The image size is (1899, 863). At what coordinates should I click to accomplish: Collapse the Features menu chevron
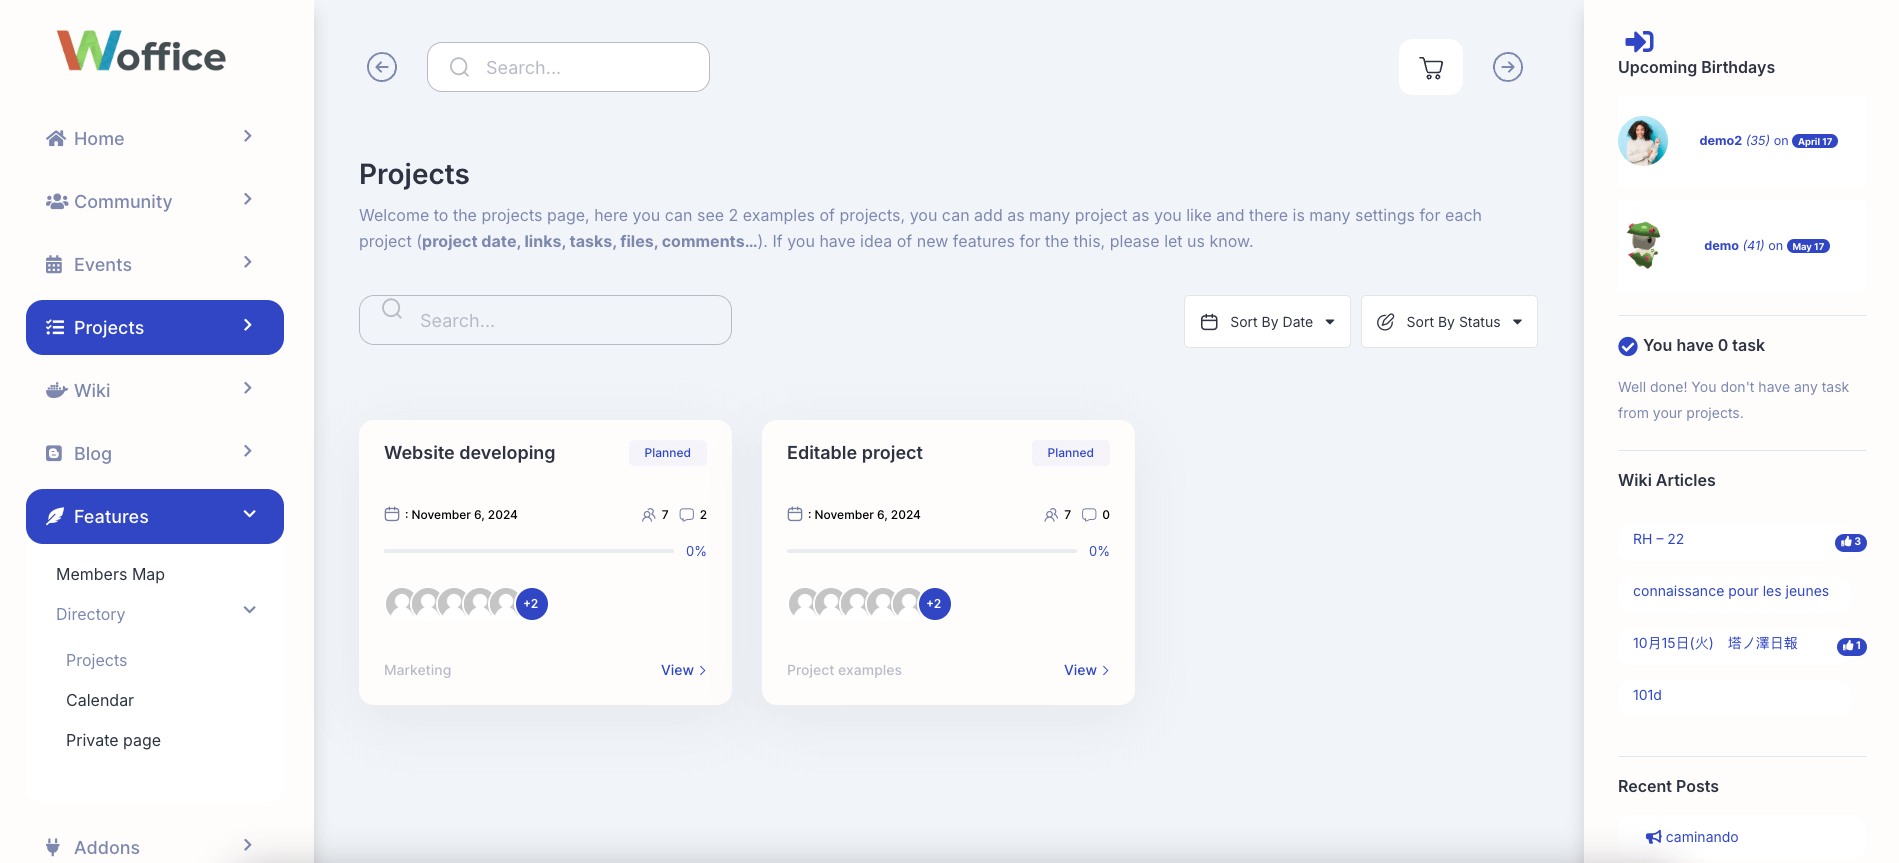pyautogui.click(x=249, y=514)
